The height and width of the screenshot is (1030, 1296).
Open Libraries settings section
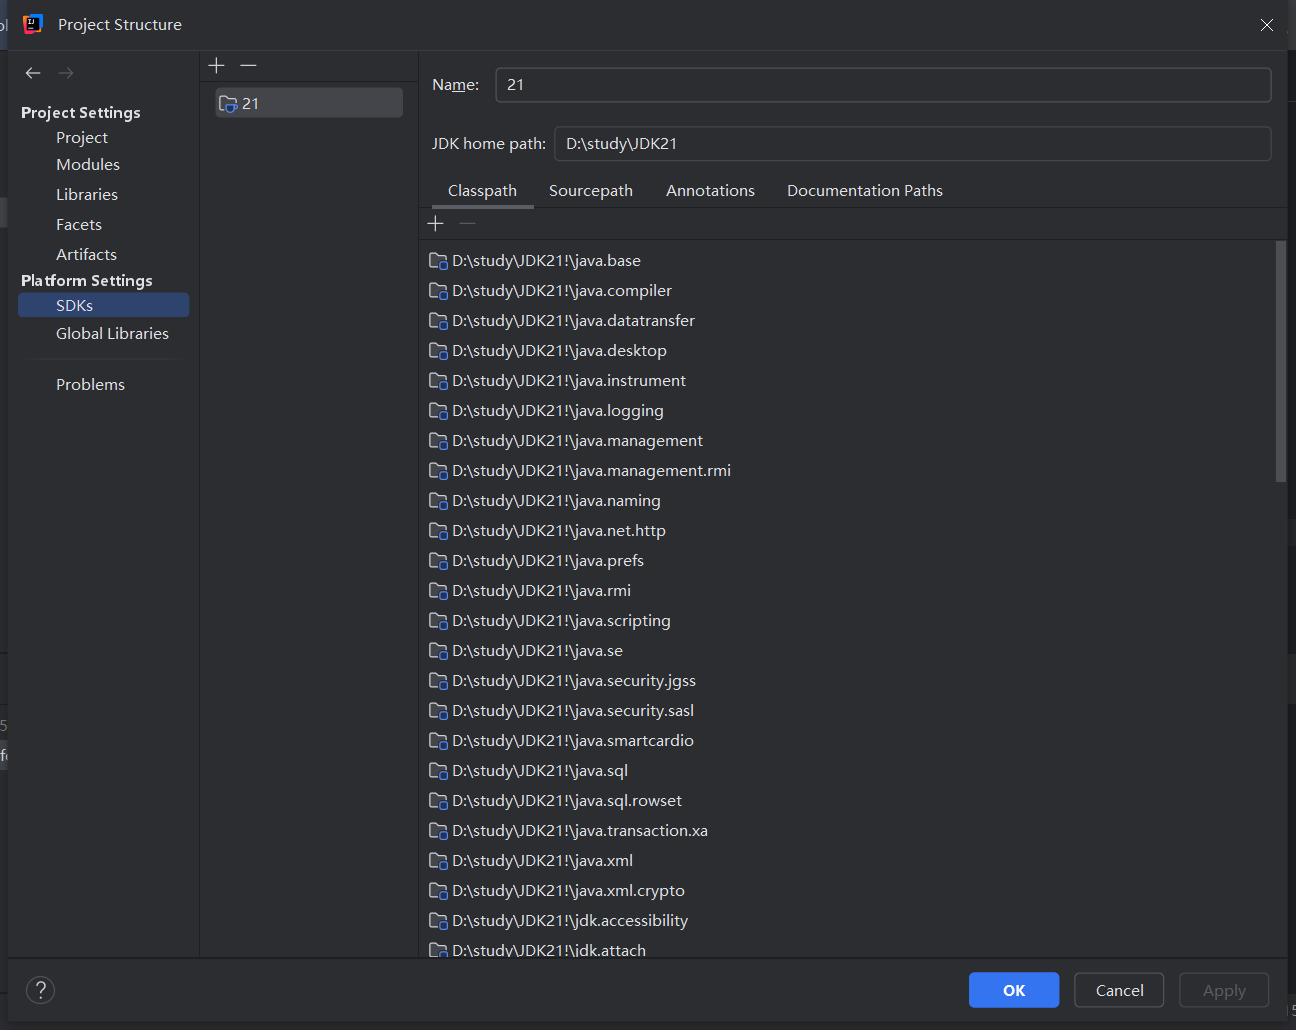[87, 194]
